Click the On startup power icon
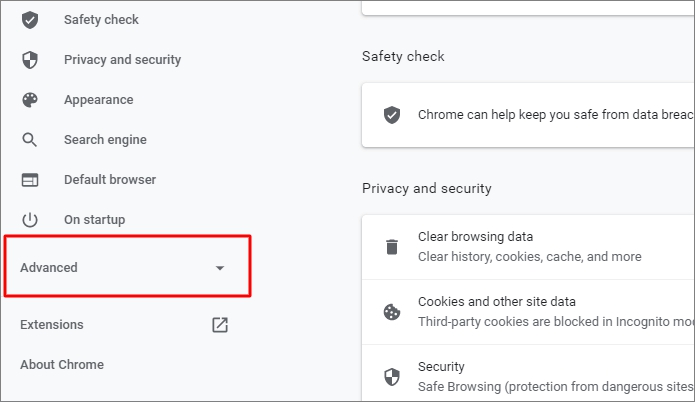 30,220
